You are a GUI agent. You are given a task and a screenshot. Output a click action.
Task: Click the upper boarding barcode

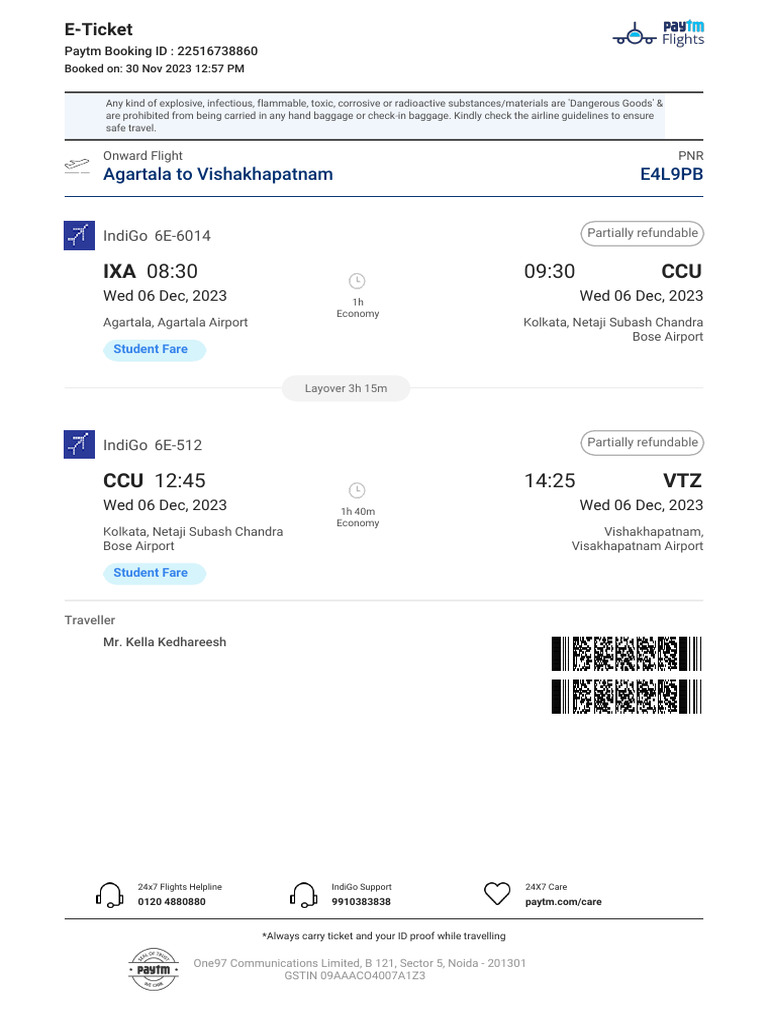[626, 654]
